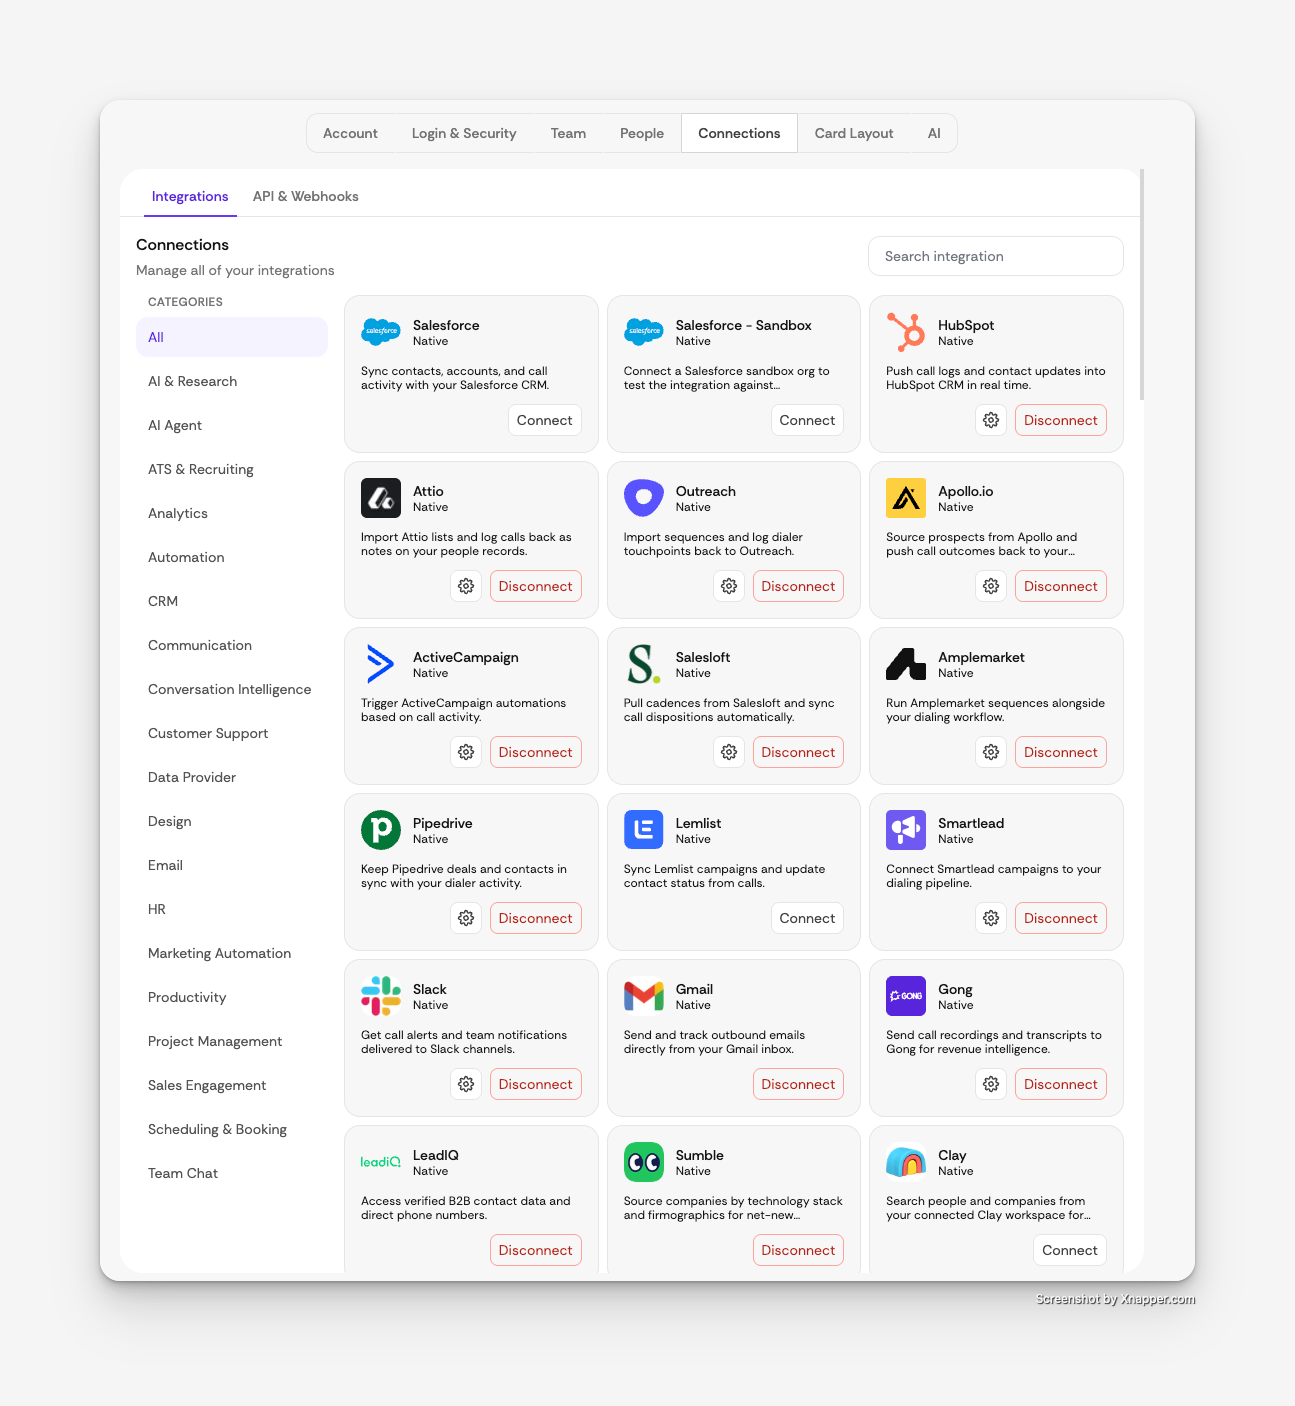This screenshot has height=1406, width=1295.
Task: Click the Attio logo icon
Action: (381, 497)
